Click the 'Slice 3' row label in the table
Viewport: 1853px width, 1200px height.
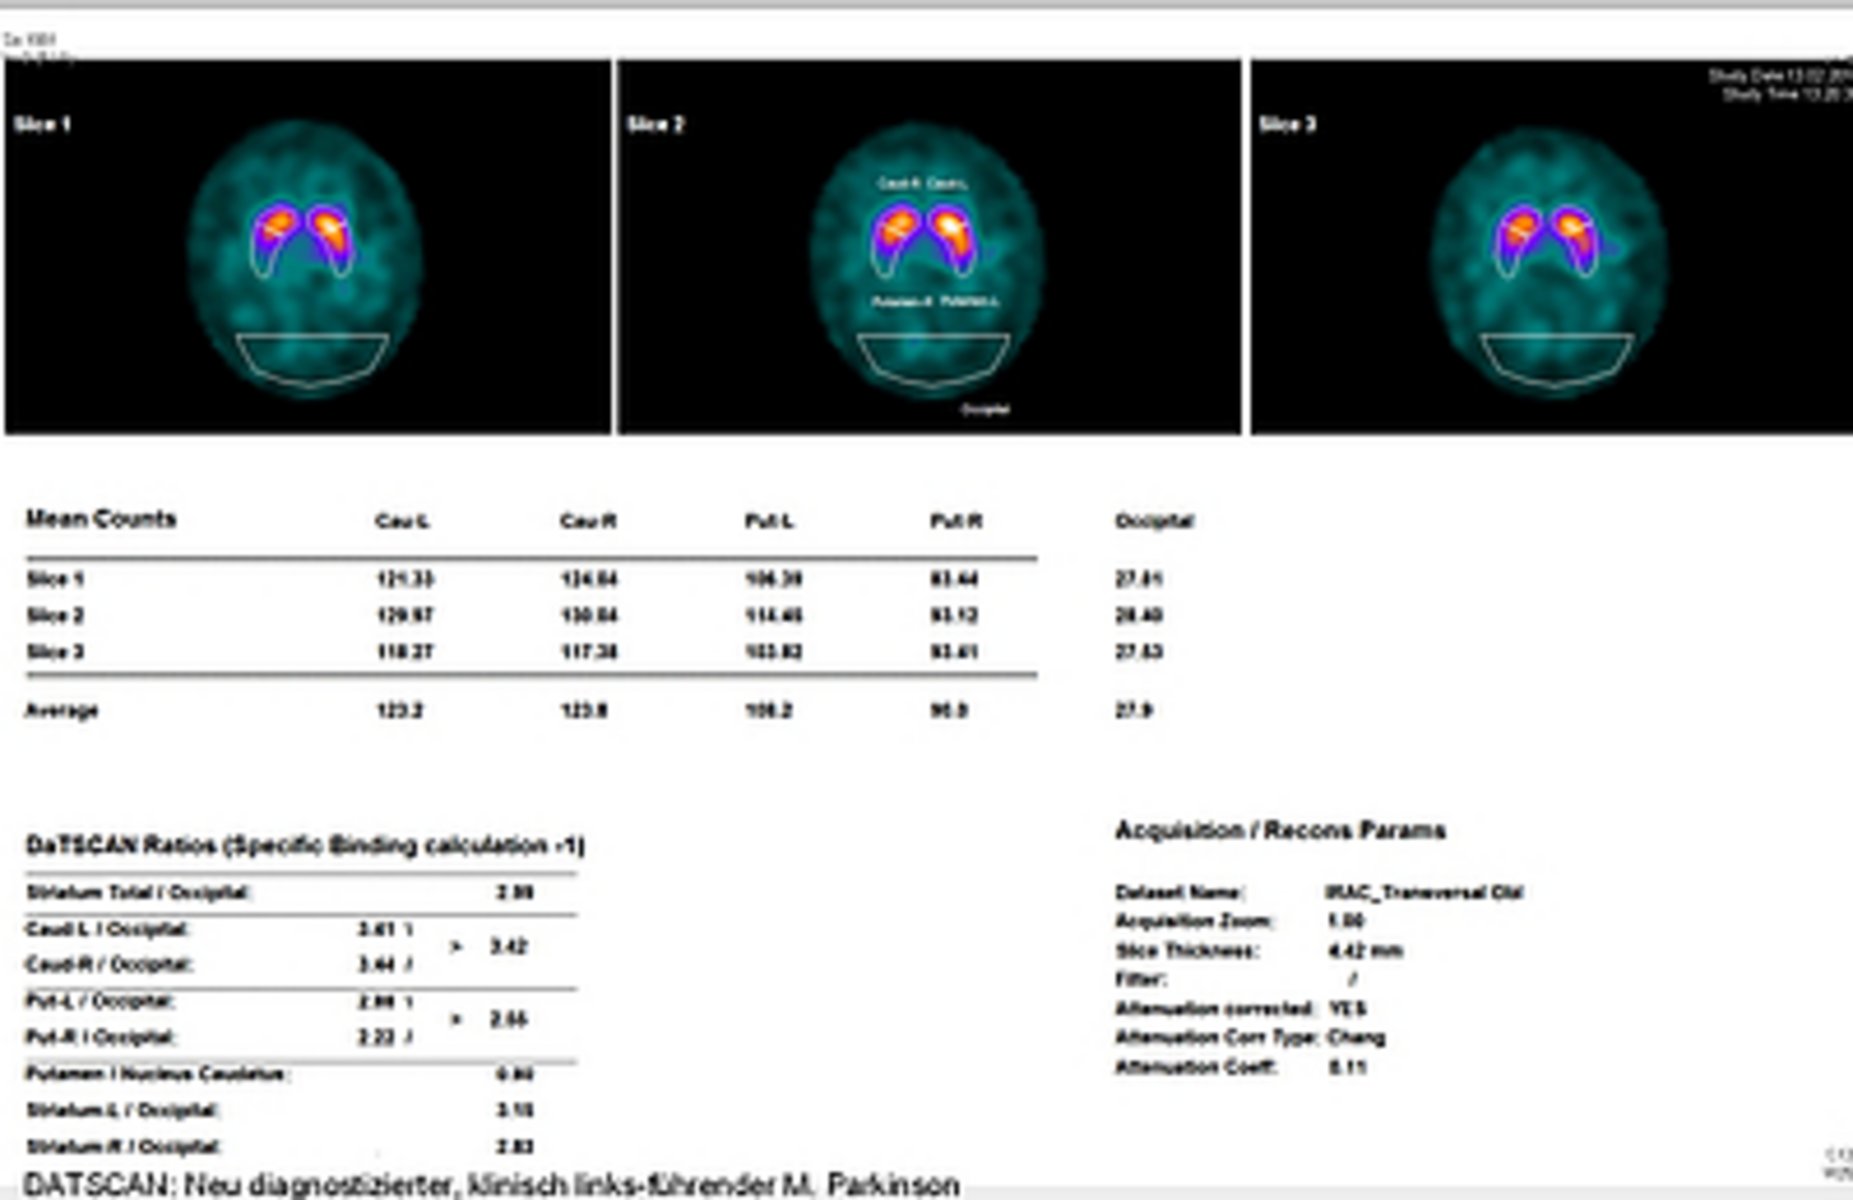[55, 652]
